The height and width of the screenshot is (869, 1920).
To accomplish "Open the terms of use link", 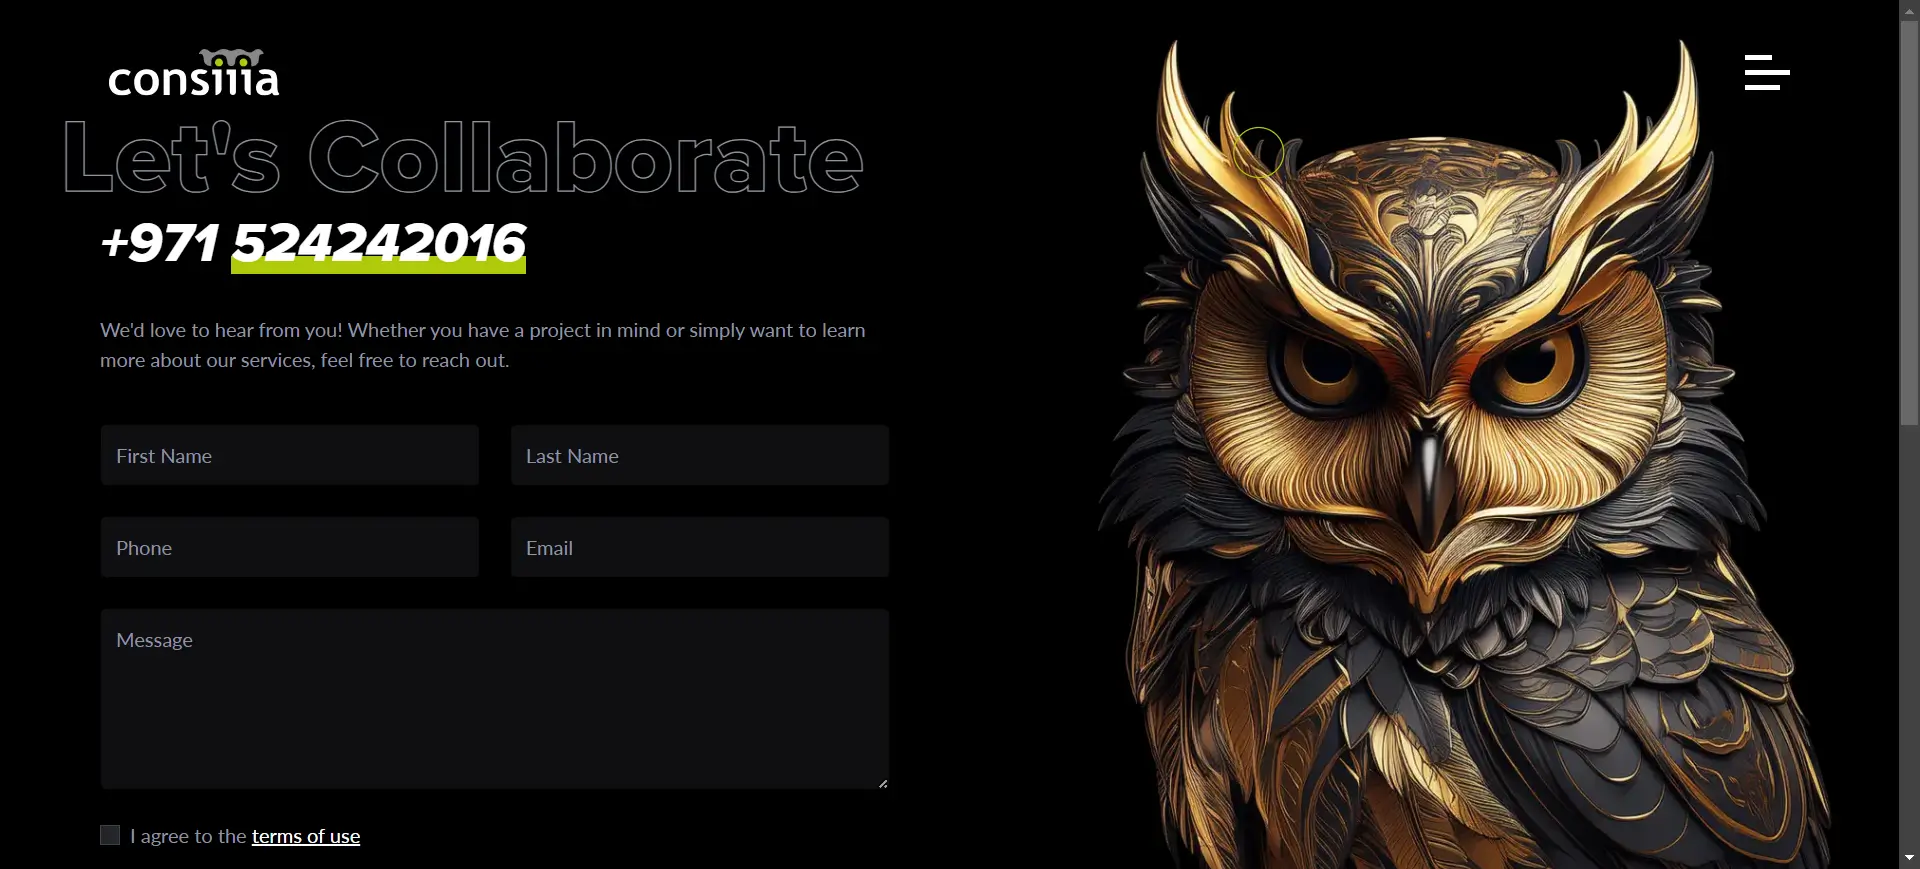I will click(306, 836).
